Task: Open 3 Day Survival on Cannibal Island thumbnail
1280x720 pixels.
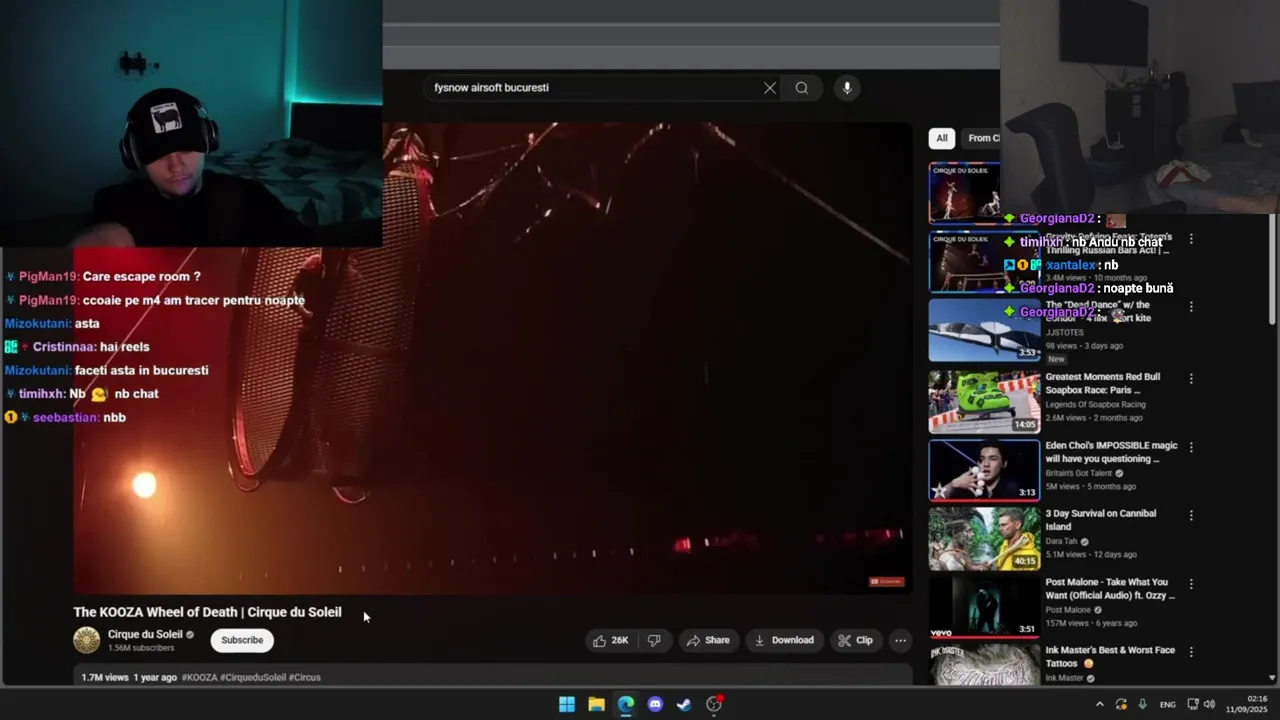Action: (984, 538)
